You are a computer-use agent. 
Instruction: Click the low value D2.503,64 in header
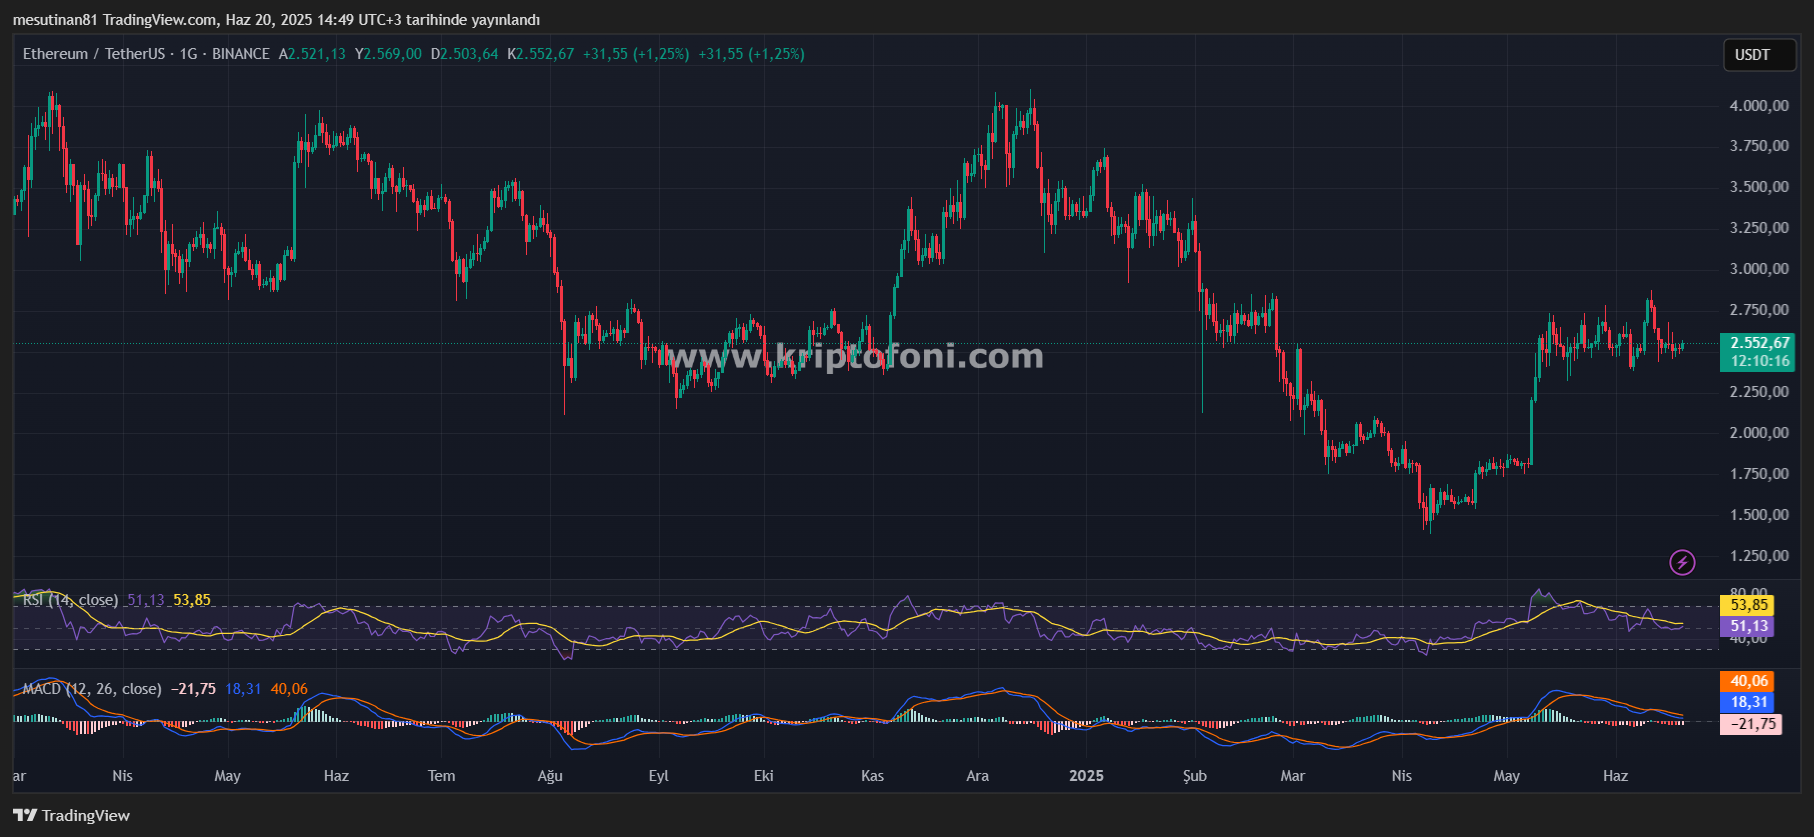(x=464, y=54)
